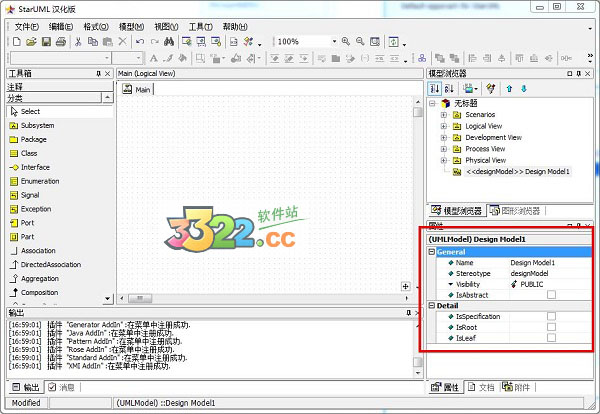The height and width of the screenshot is (414, 600).
Task: Click the Stereotype value designModel
Action: click(x=530, y=274)
